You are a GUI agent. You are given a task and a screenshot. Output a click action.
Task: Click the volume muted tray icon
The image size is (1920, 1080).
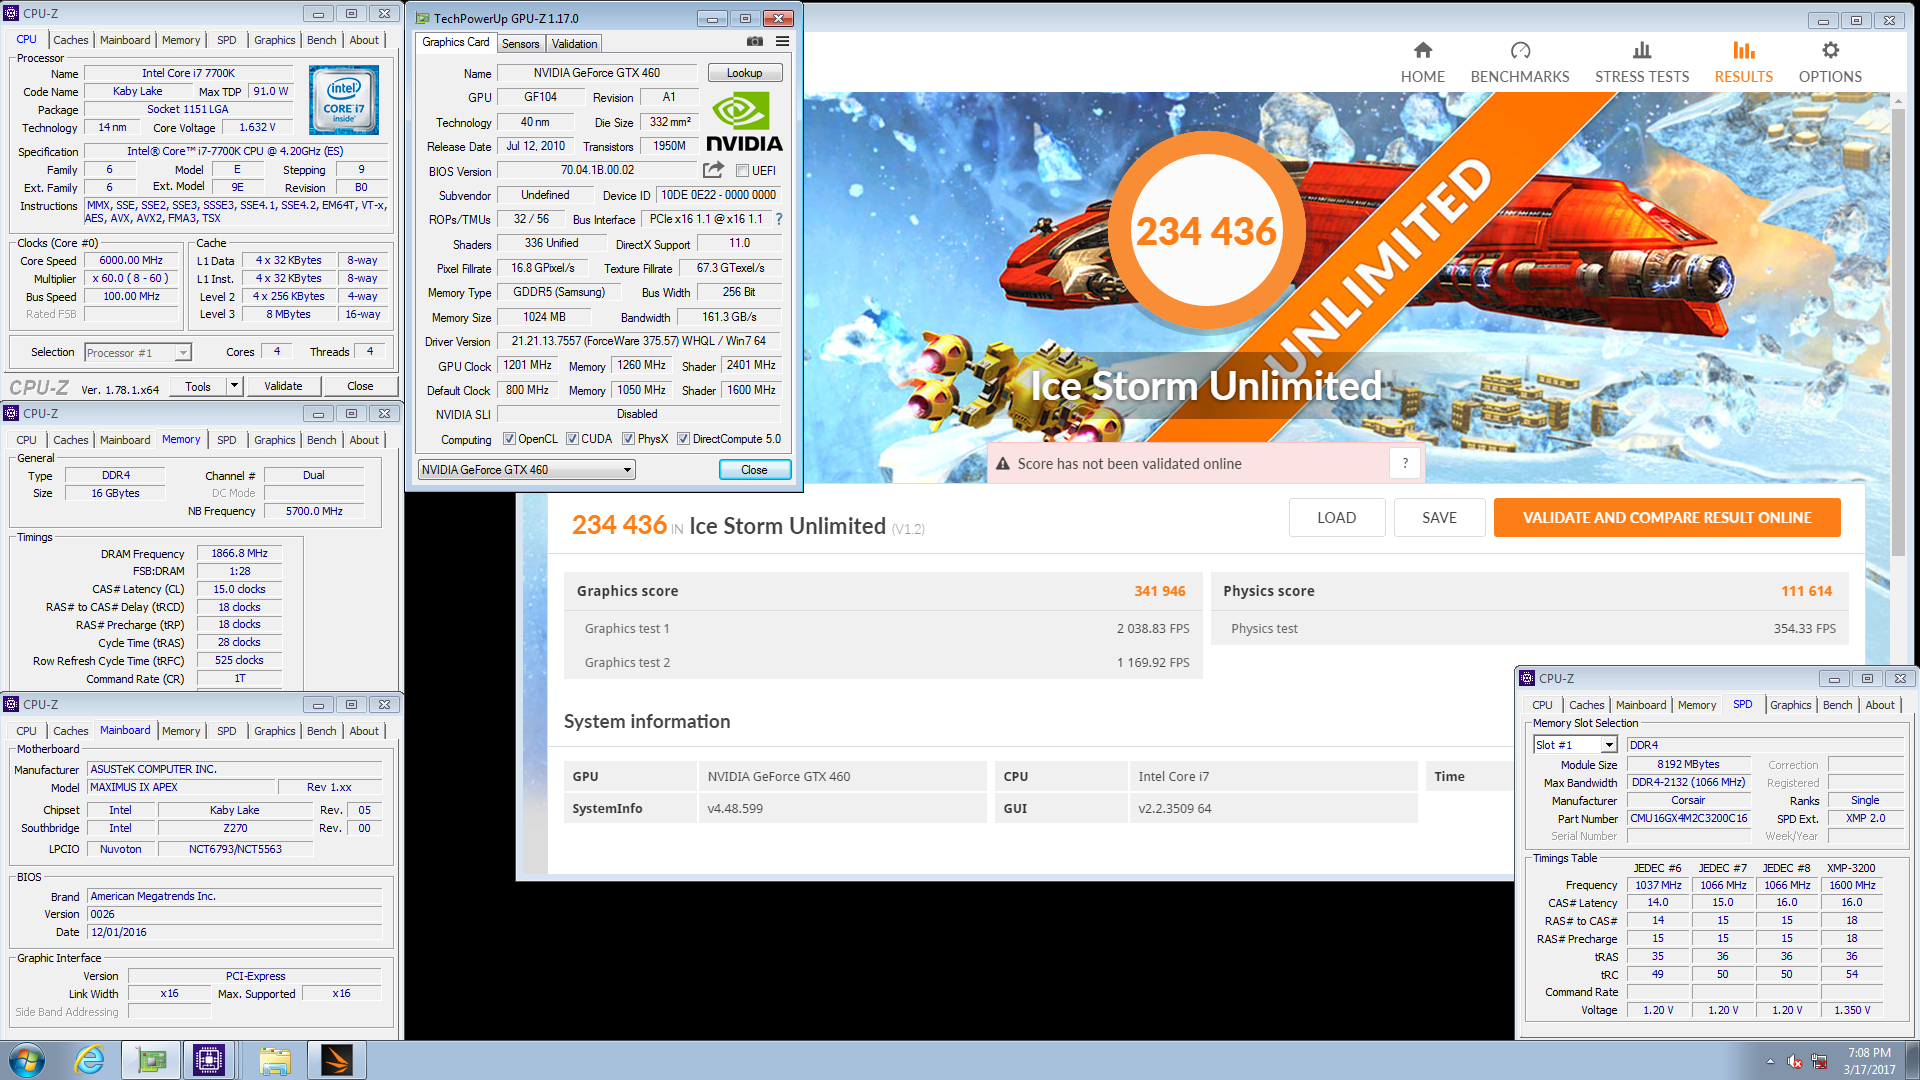[1795, 1061]
